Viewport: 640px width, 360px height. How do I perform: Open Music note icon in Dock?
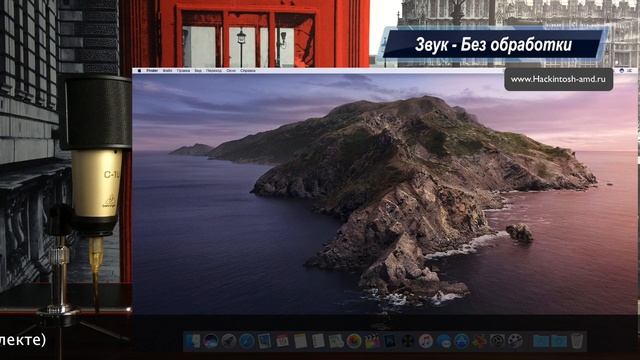[x=425, y=341]
